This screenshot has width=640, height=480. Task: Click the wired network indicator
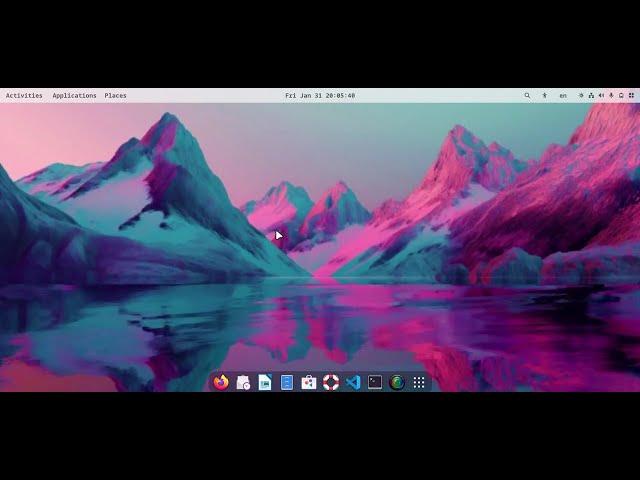(x=591, y=96)
